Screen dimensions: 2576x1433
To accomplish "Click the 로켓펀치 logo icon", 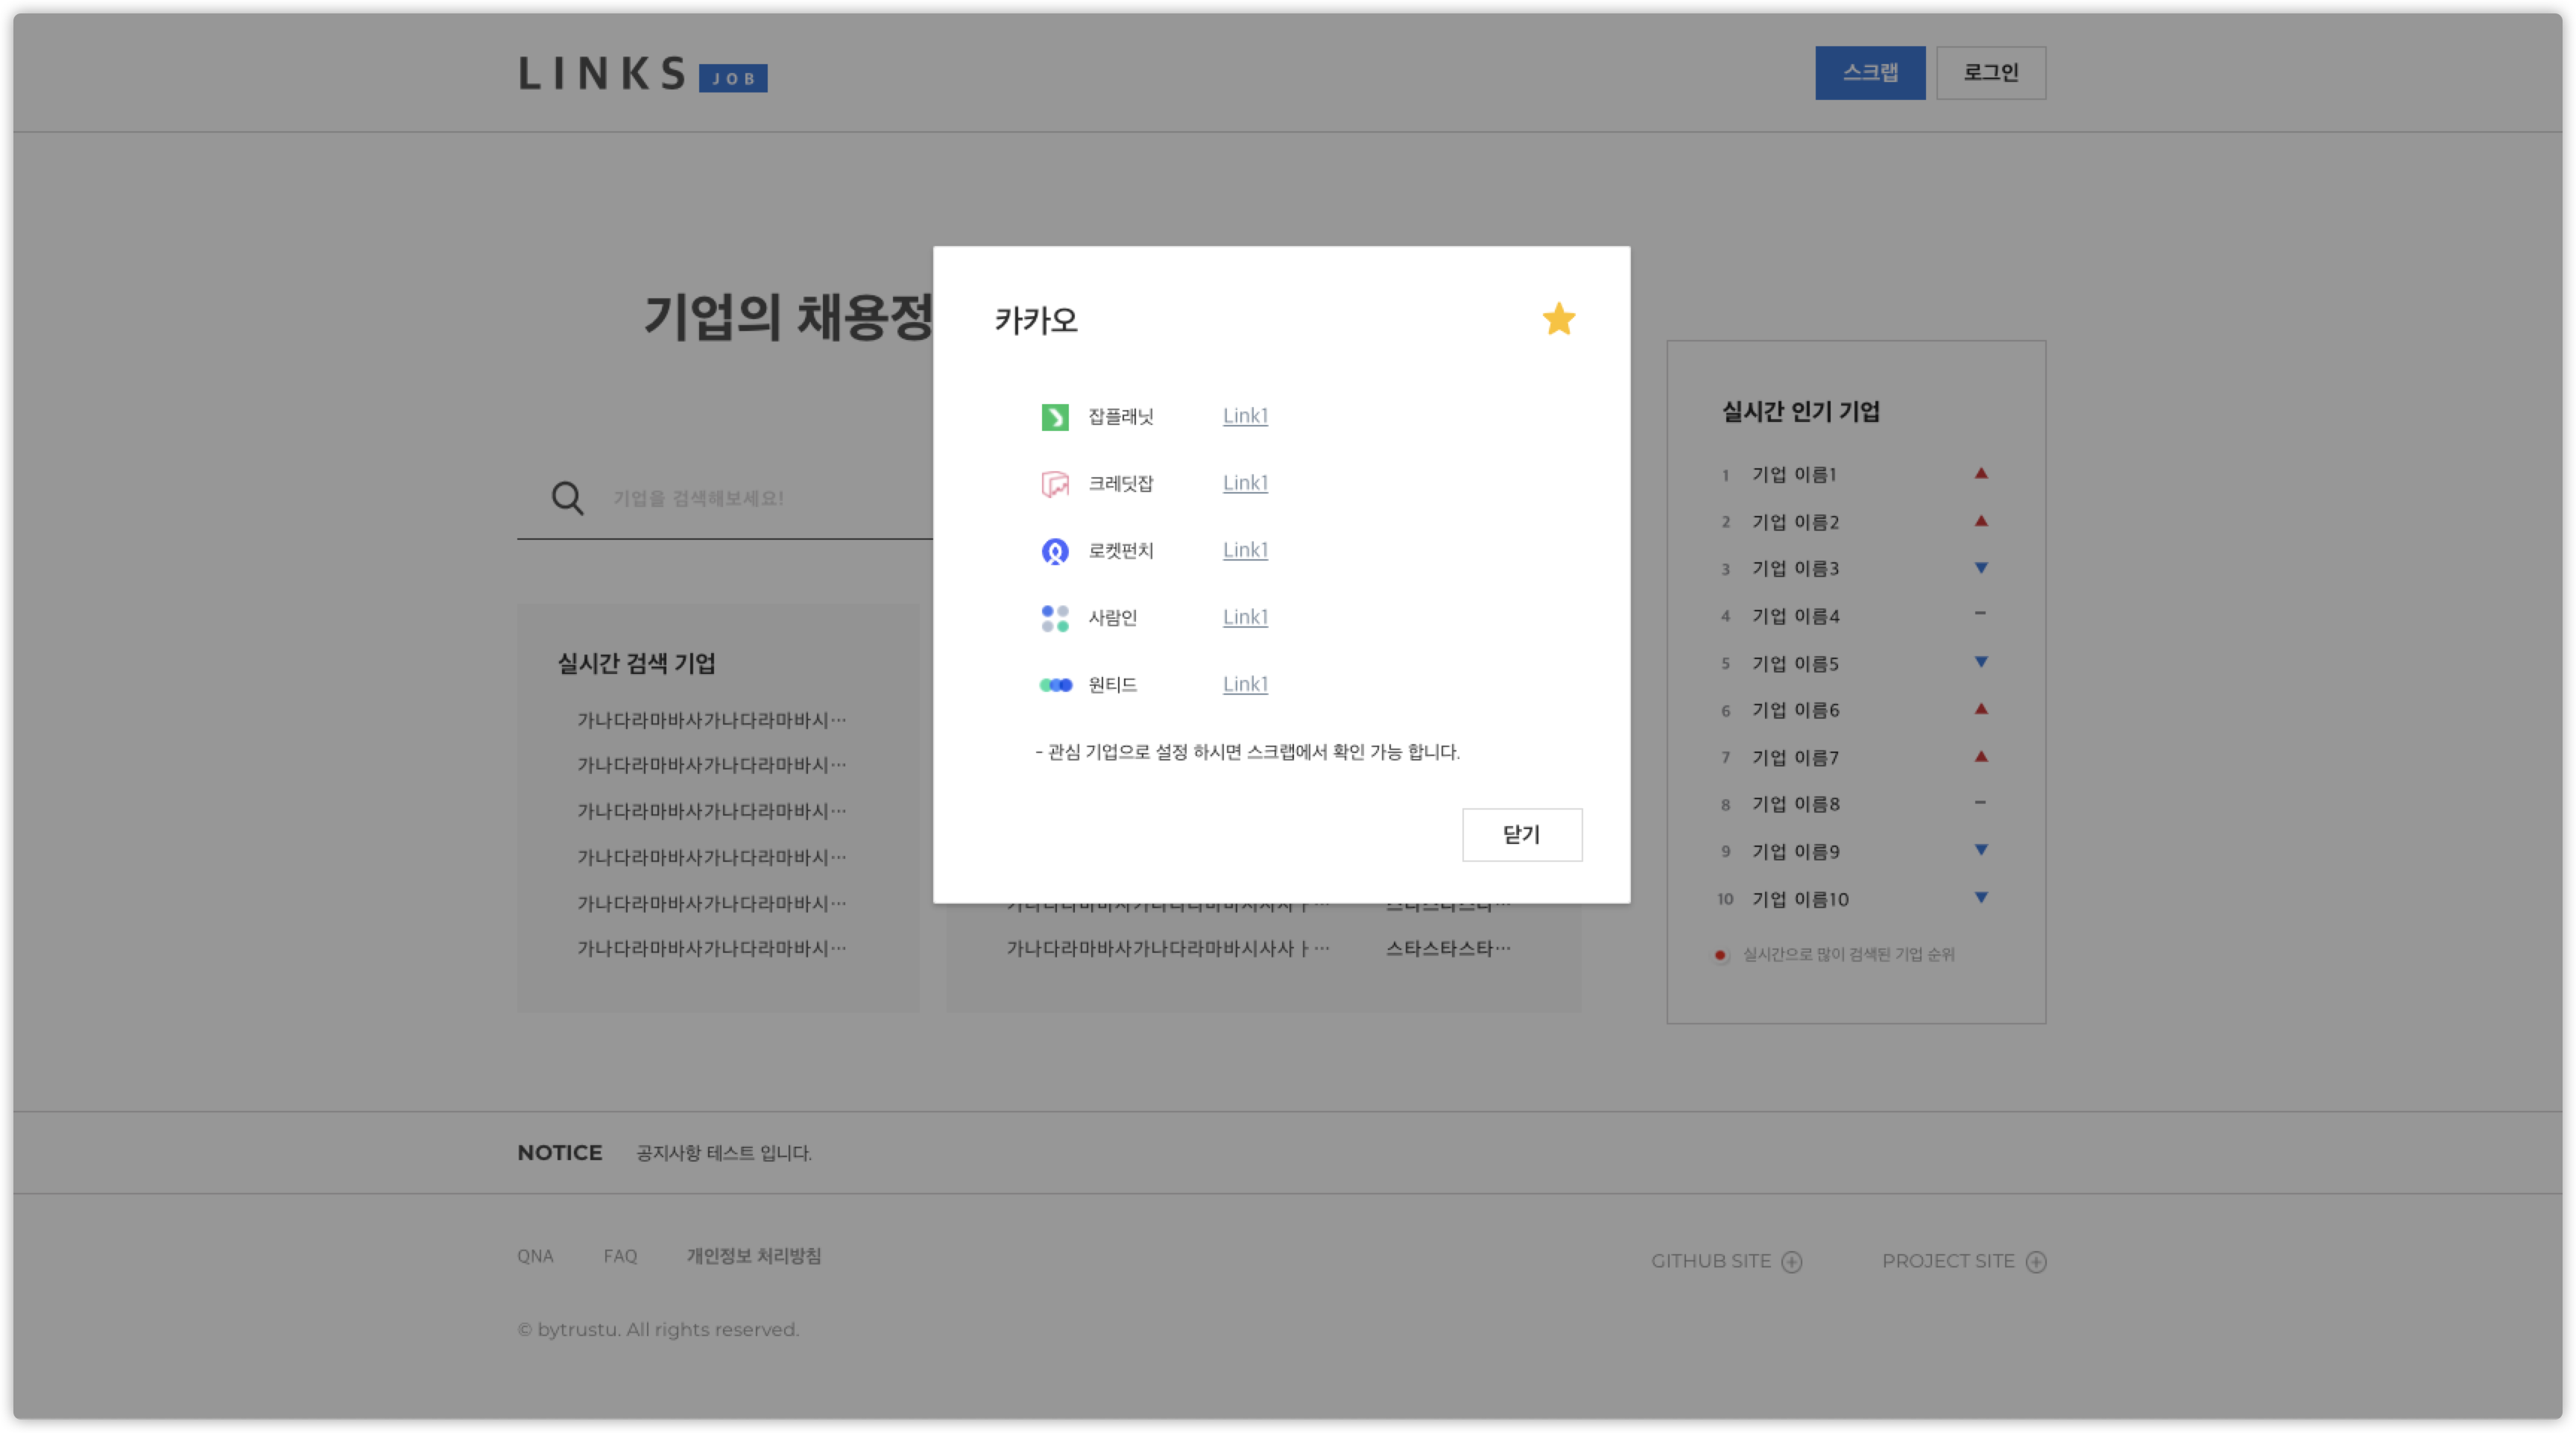I will click(x=1055, y=551).
